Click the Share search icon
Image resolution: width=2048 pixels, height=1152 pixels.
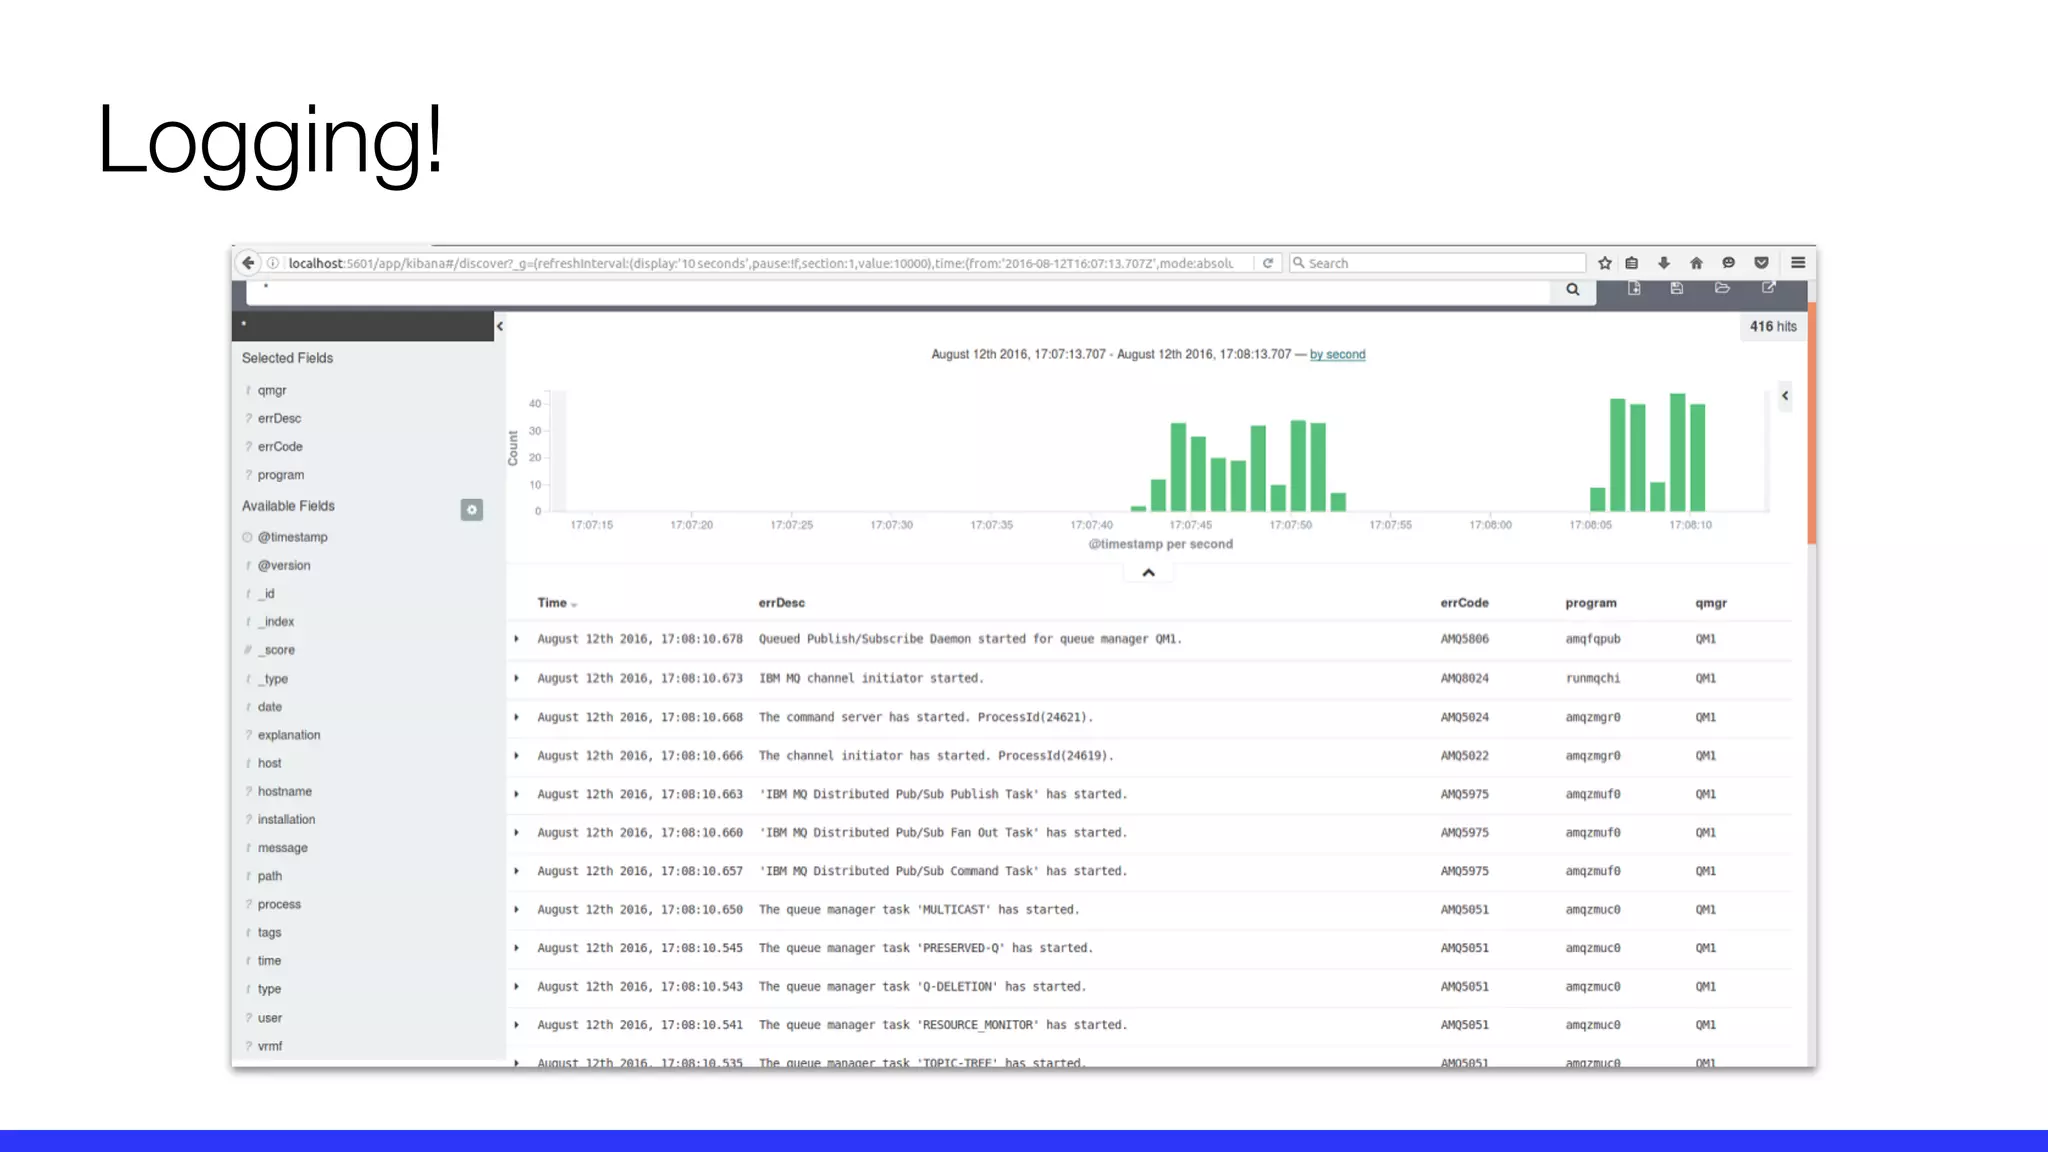point(1768,288)
